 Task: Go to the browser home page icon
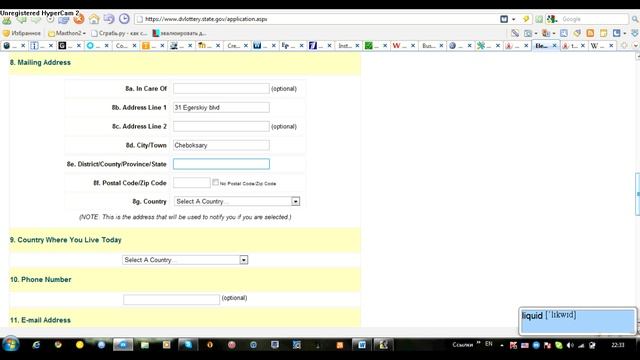pyautogui.click(x=94, y=19)
